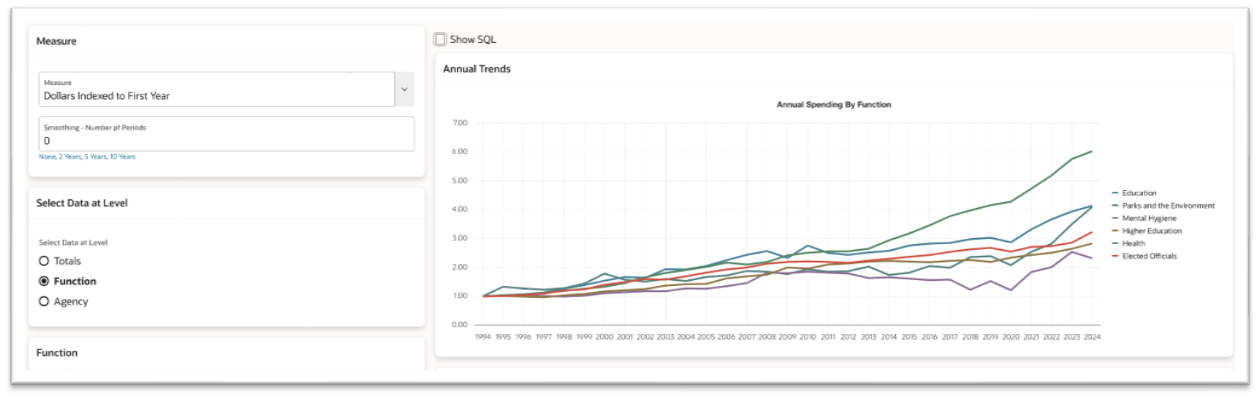The height and width of the screenshot is (398, 1260).
Task: Click the 0.00 y-axis label
Action: 460,325
